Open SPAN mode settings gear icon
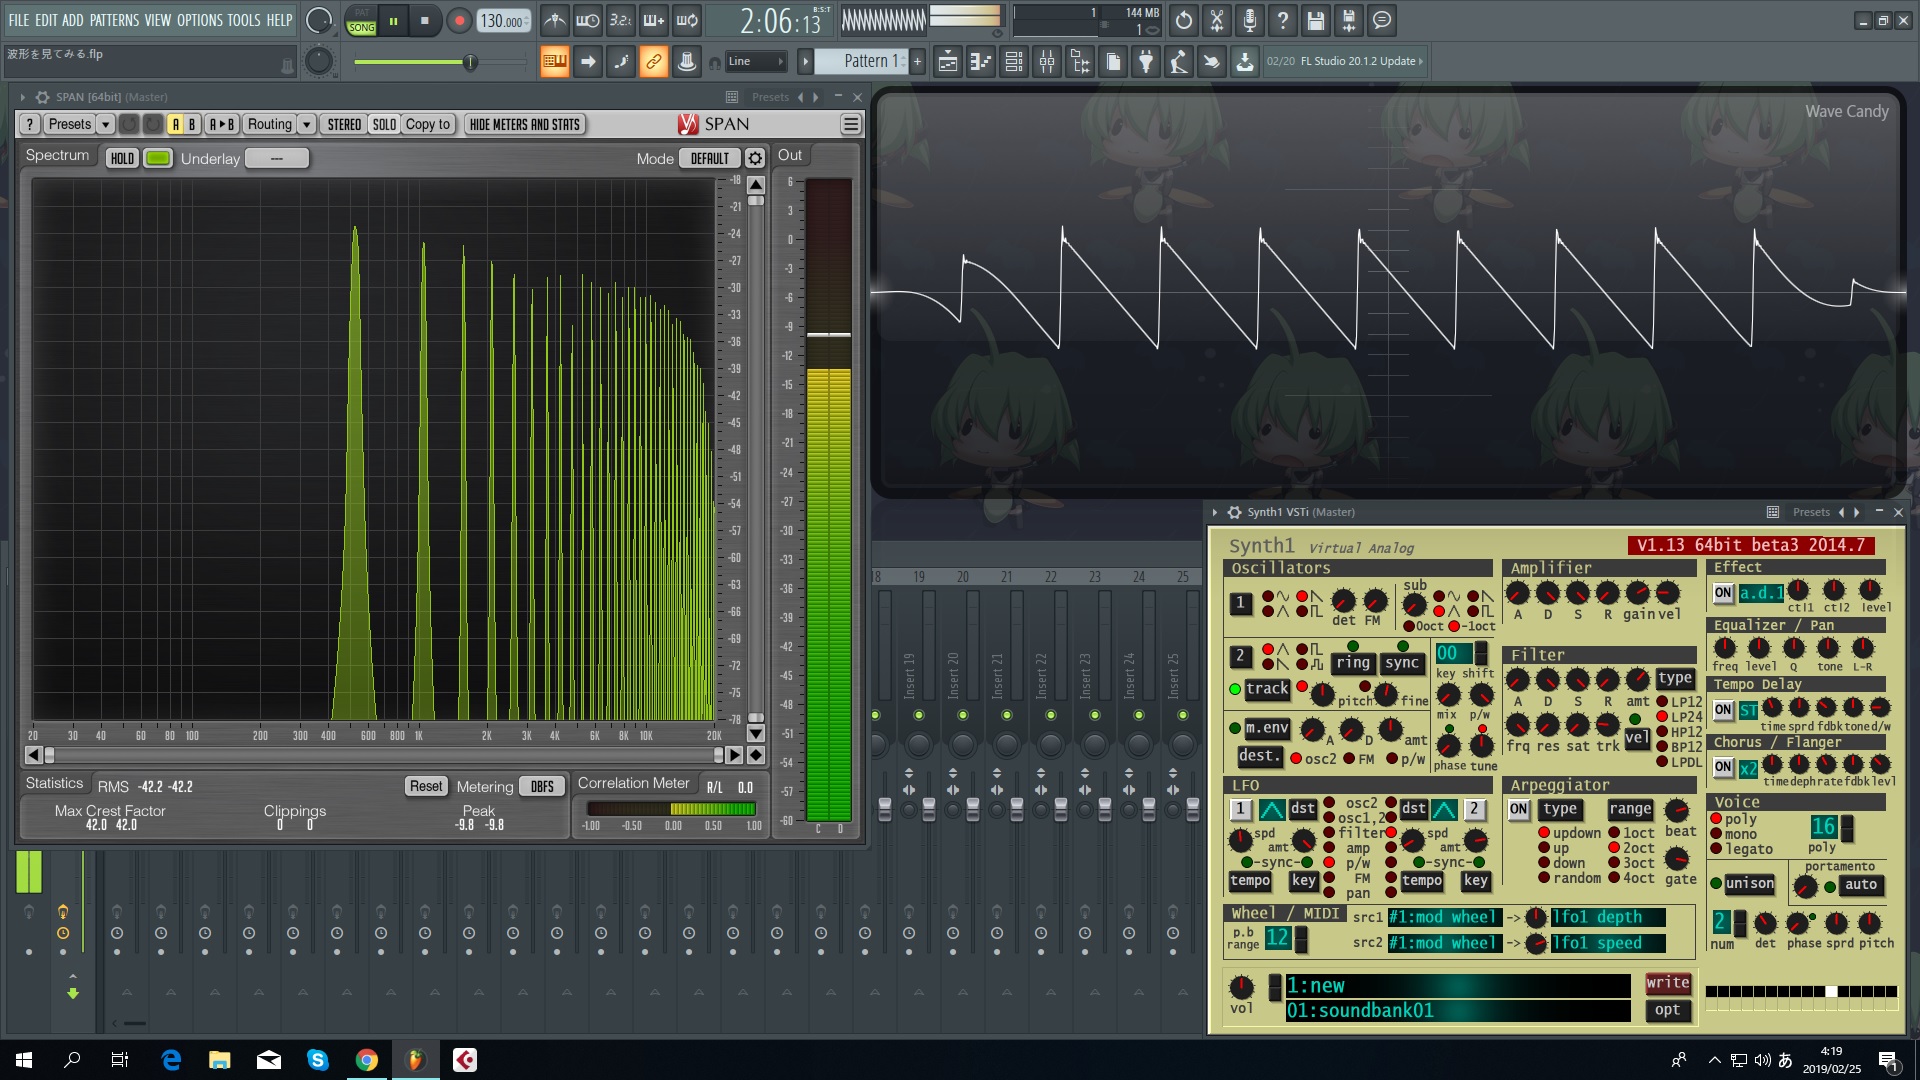1920x1080 pixels. coord(755,158)
